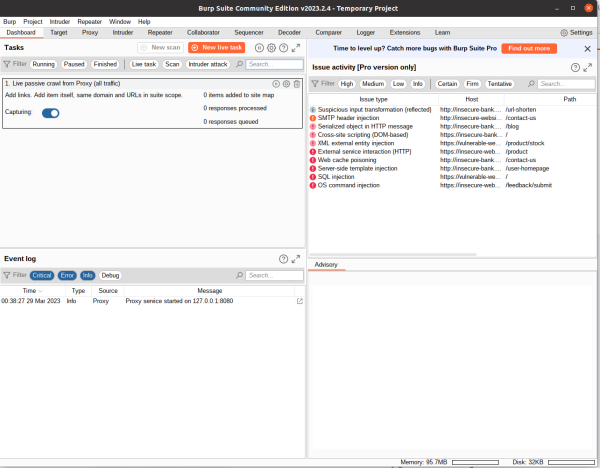Open the Help menu

click(x=144, y=21)
